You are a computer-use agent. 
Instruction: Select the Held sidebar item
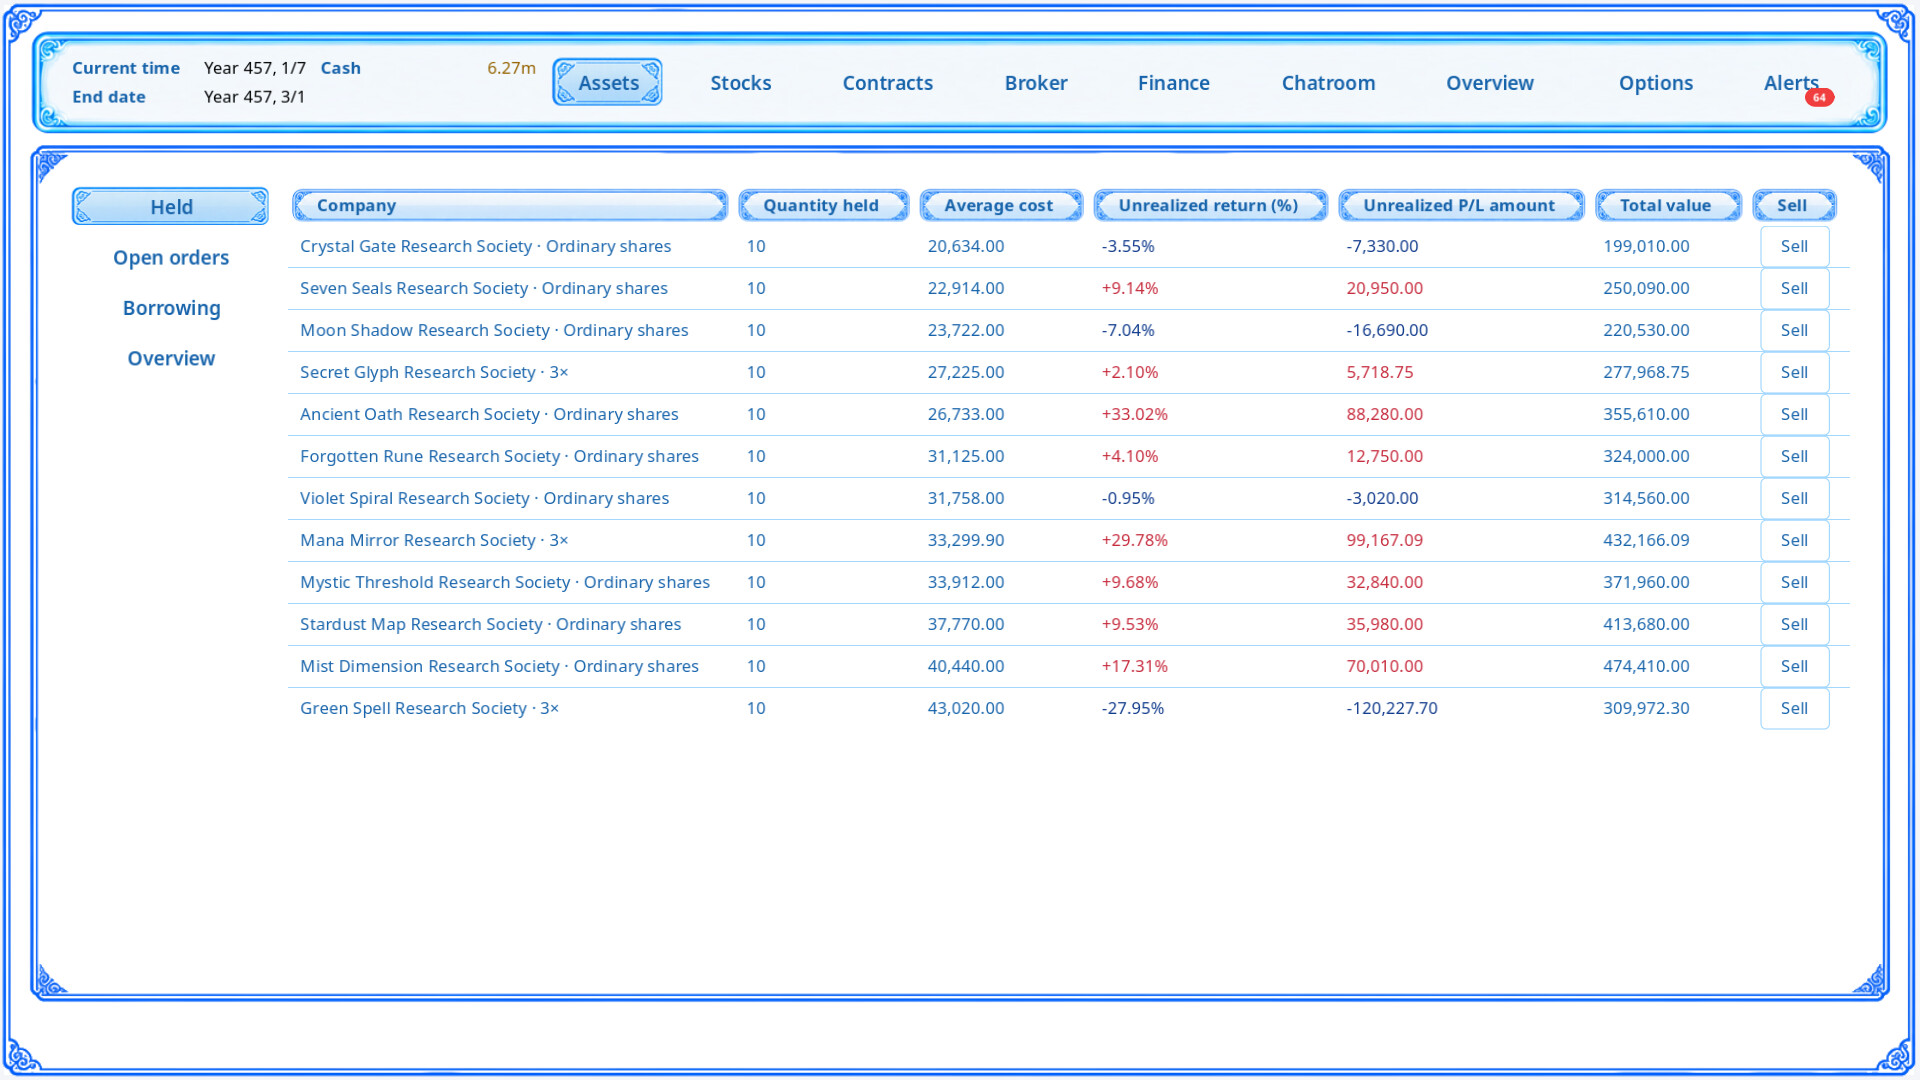[170, 206]
